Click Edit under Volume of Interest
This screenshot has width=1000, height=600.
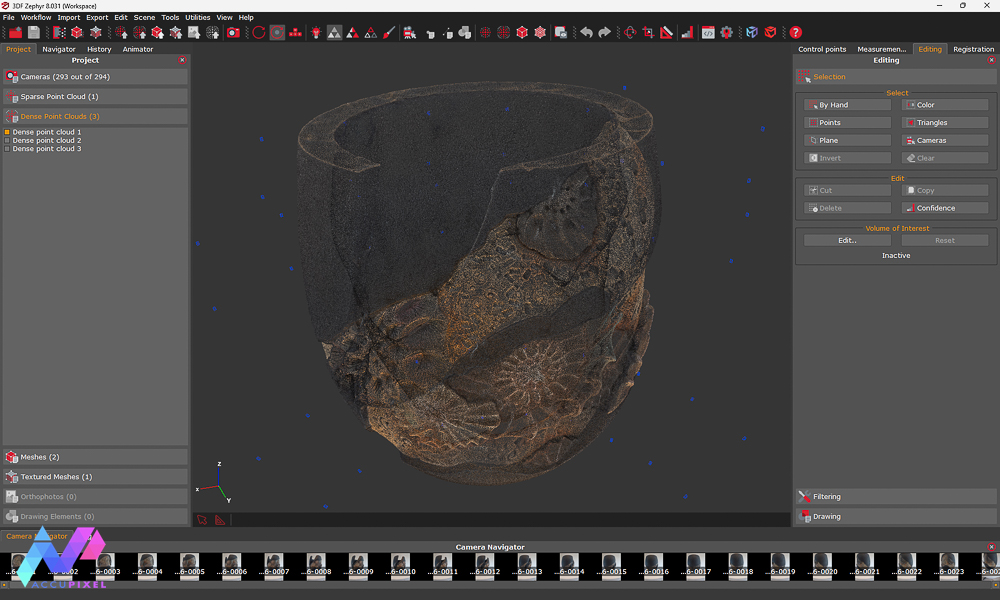click(846, 240)
